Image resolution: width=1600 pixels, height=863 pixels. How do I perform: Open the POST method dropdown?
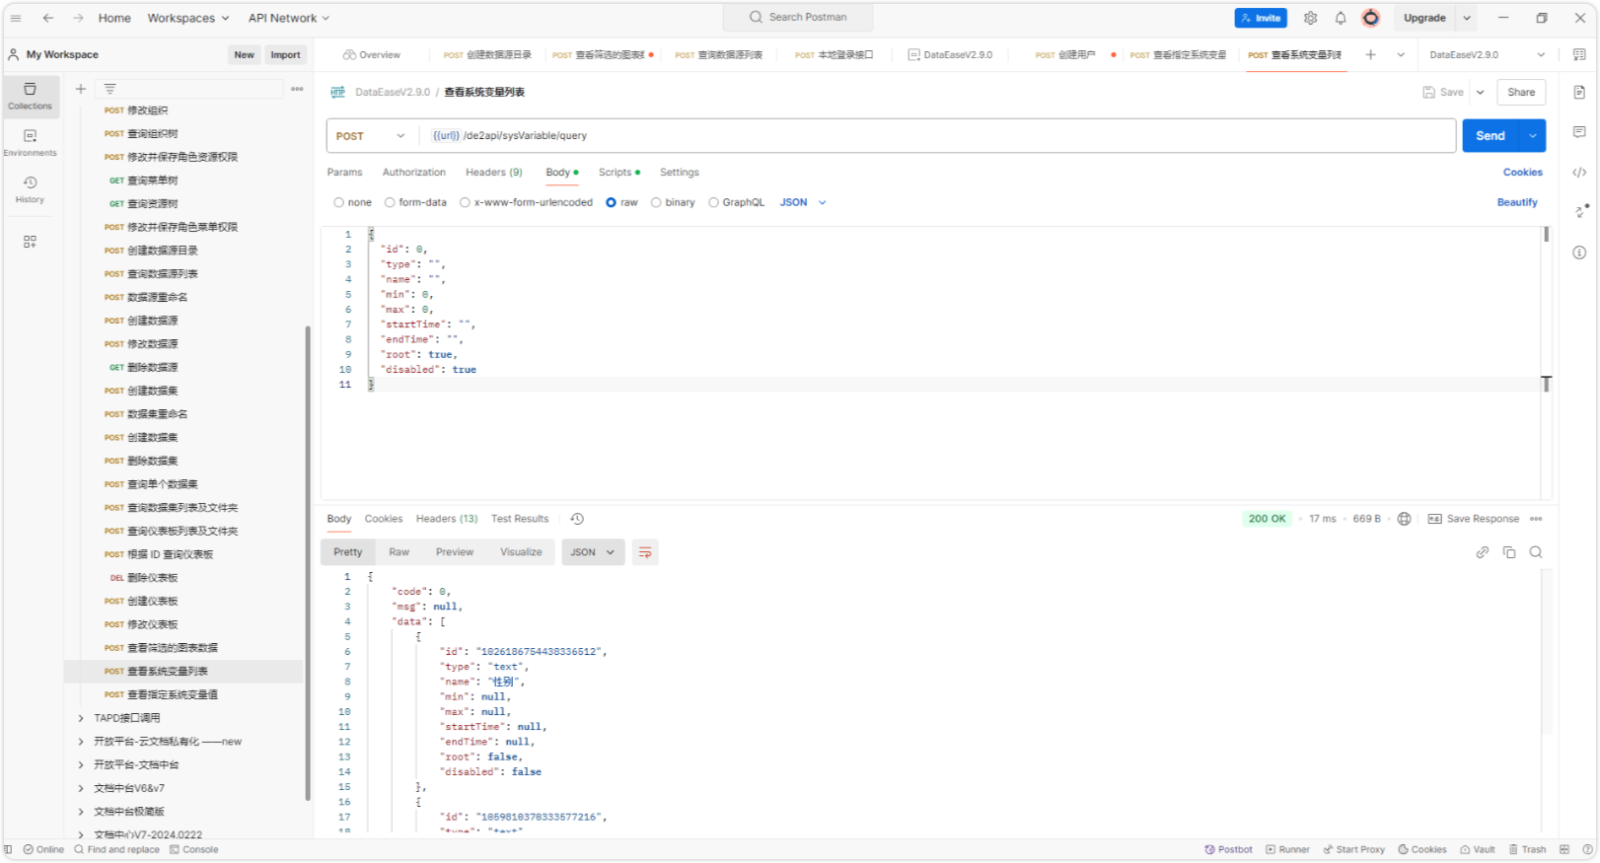pyautogui.click(x=371, y=136)
